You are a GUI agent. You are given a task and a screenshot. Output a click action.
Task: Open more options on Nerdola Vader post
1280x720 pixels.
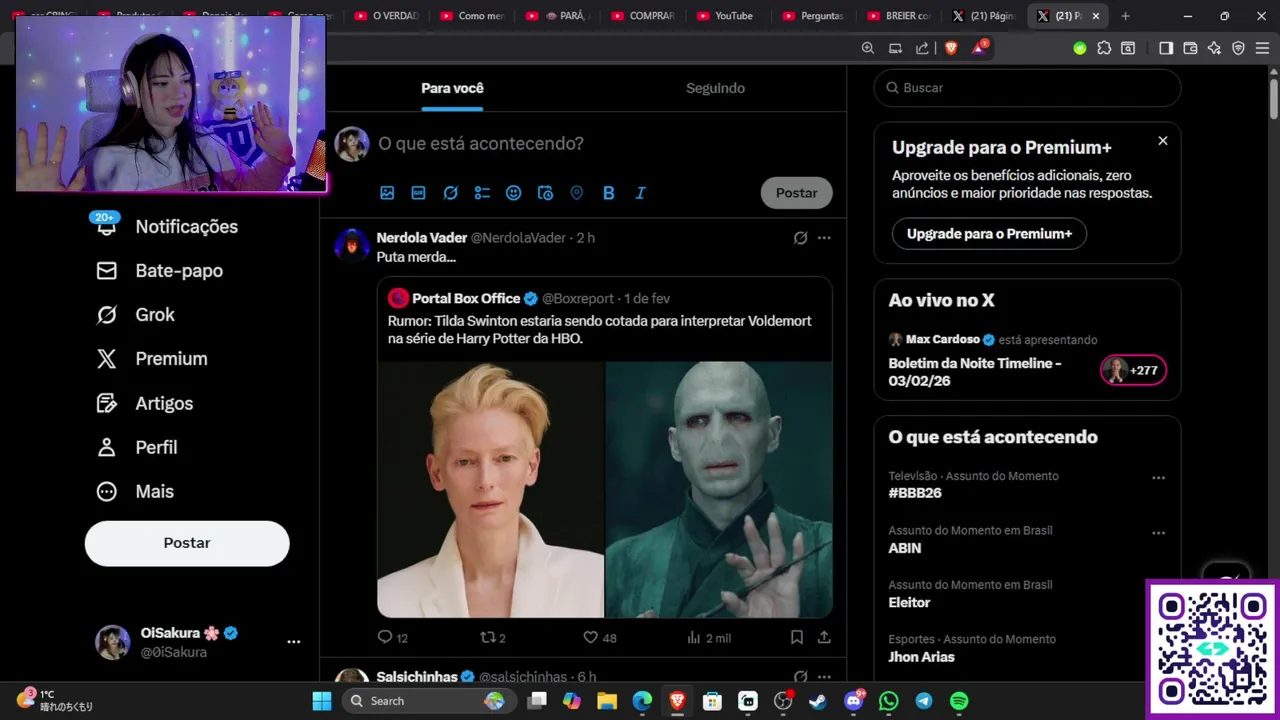click(824, 238)
